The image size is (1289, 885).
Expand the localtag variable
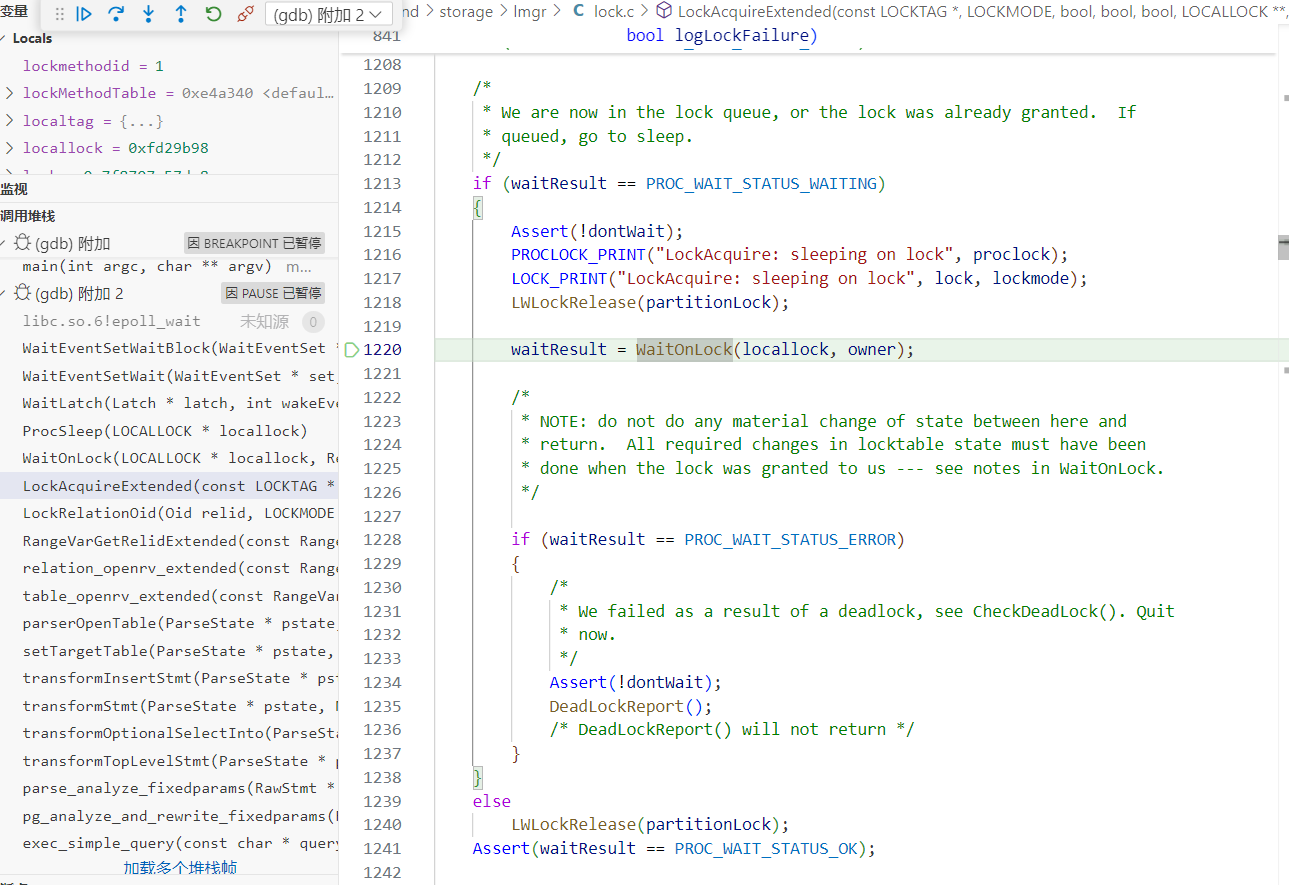pyautogui.click(x=10, y=121)
